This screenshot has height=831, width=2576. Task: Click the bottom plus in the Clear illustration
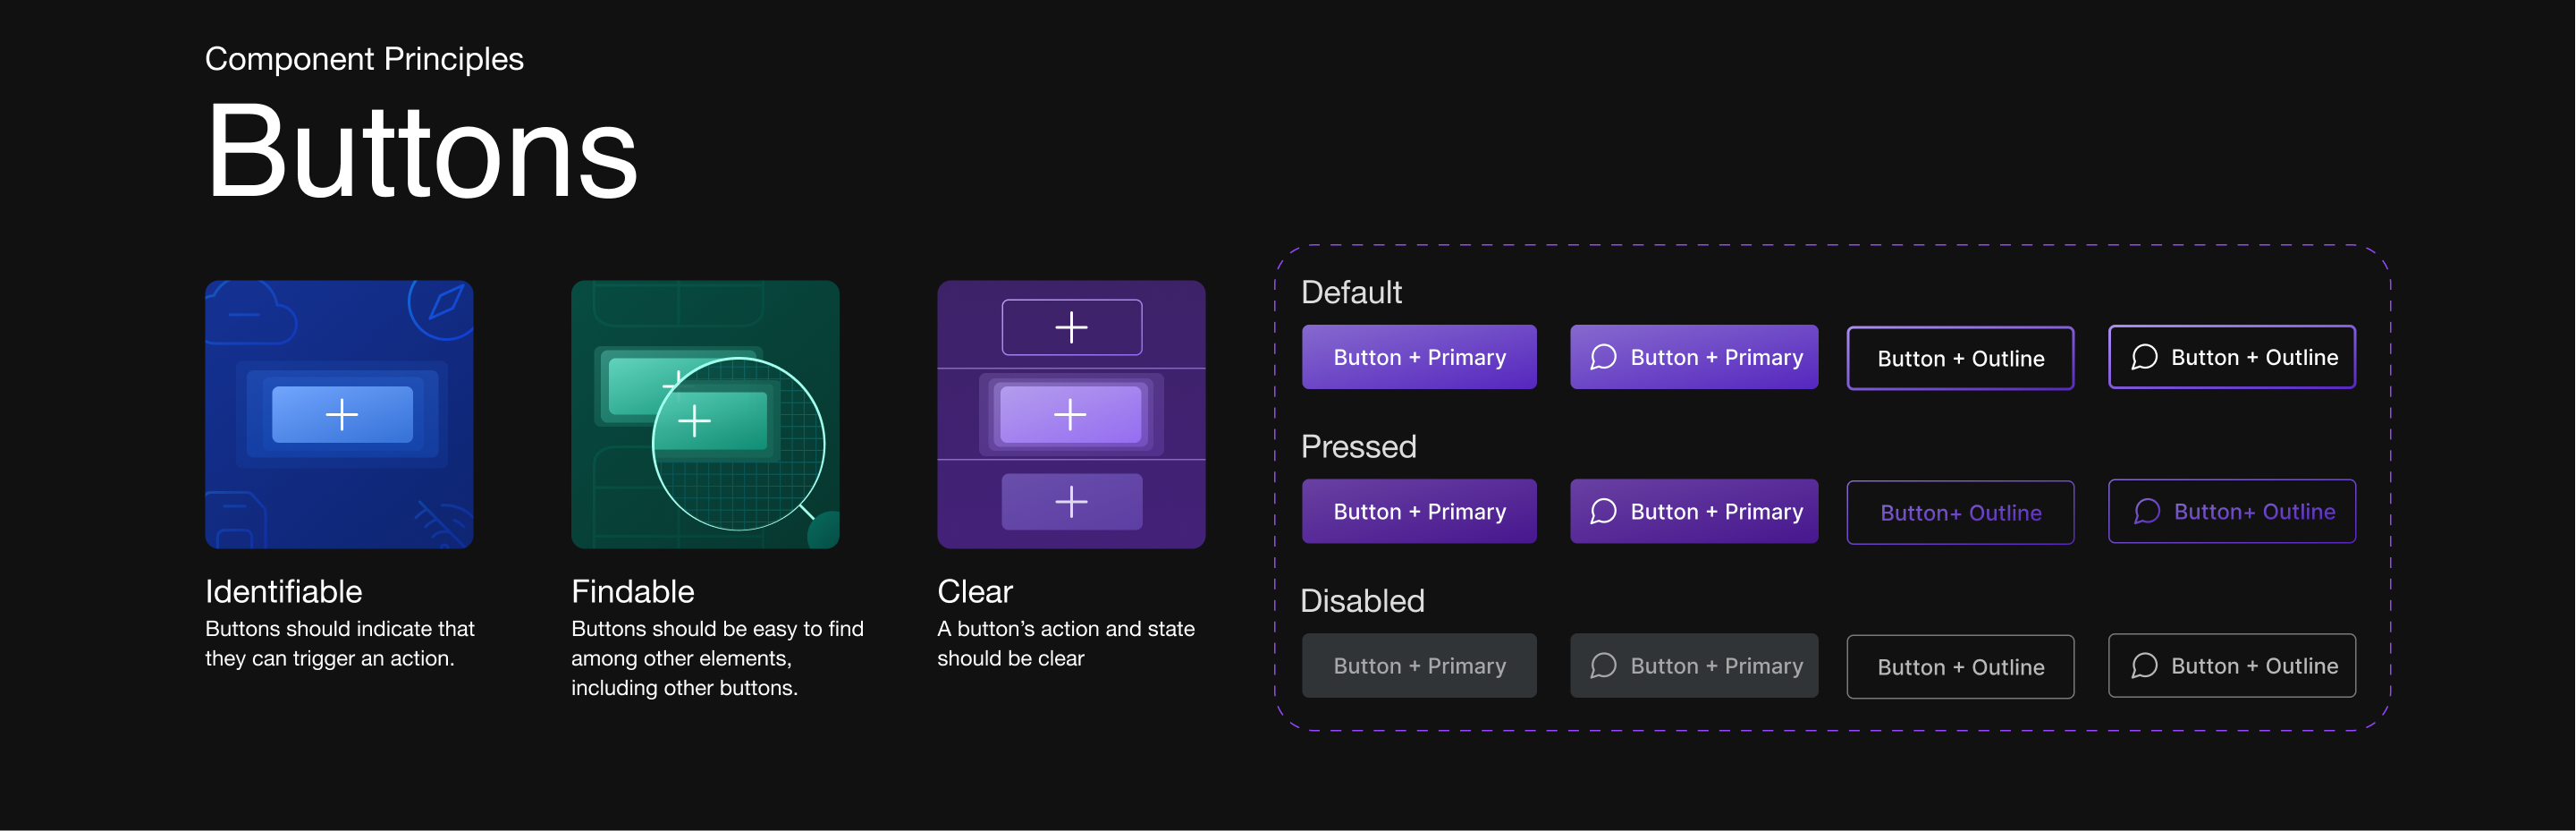(x=1071, y=501)
